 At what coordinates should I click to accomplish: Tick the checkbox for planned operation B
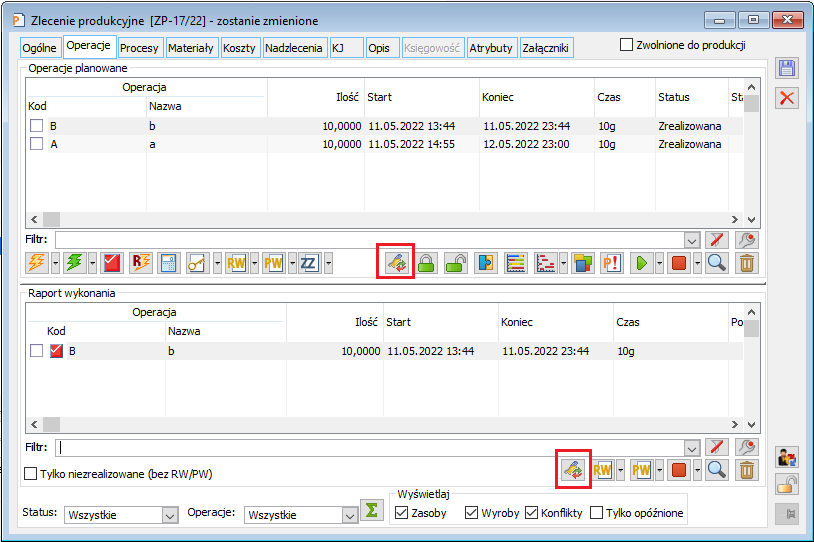[36, 126]
